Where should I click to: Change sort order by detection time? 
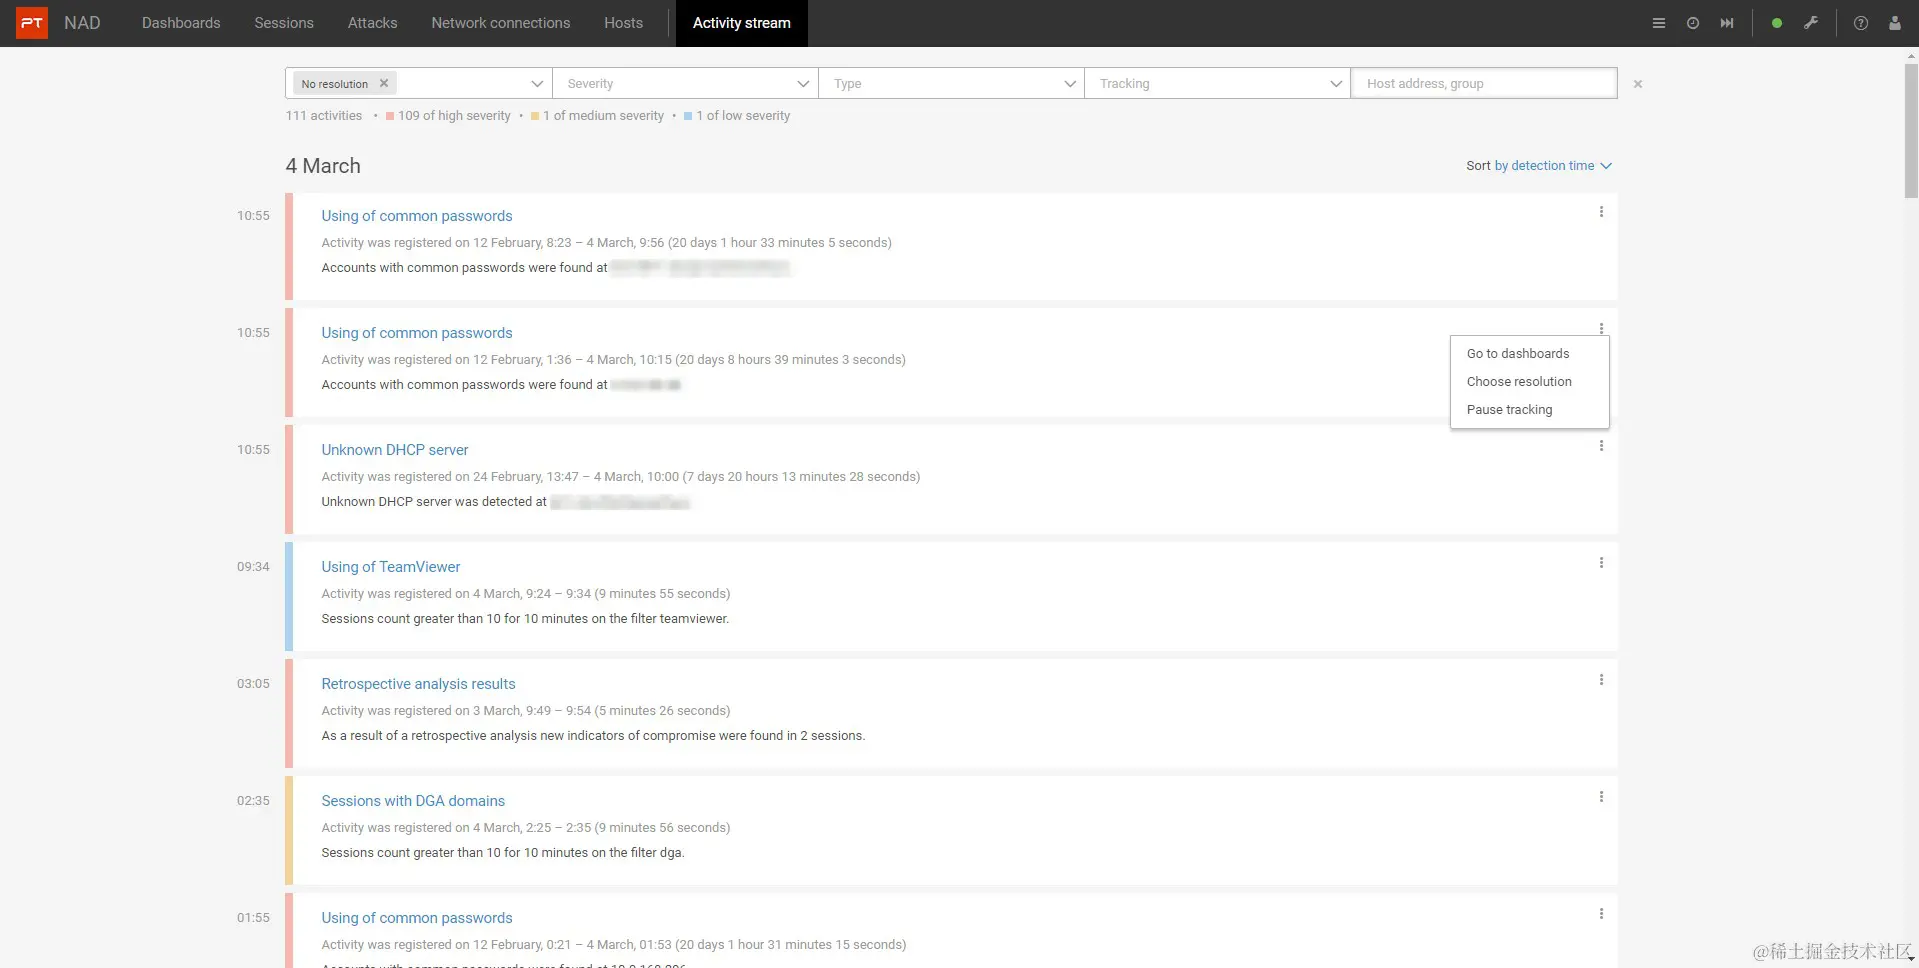click(1553, 166)
